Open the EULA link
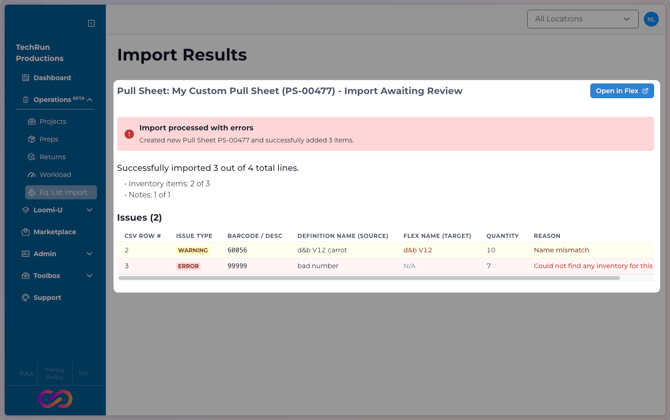670x420 pixels. [x=26, y=373]
